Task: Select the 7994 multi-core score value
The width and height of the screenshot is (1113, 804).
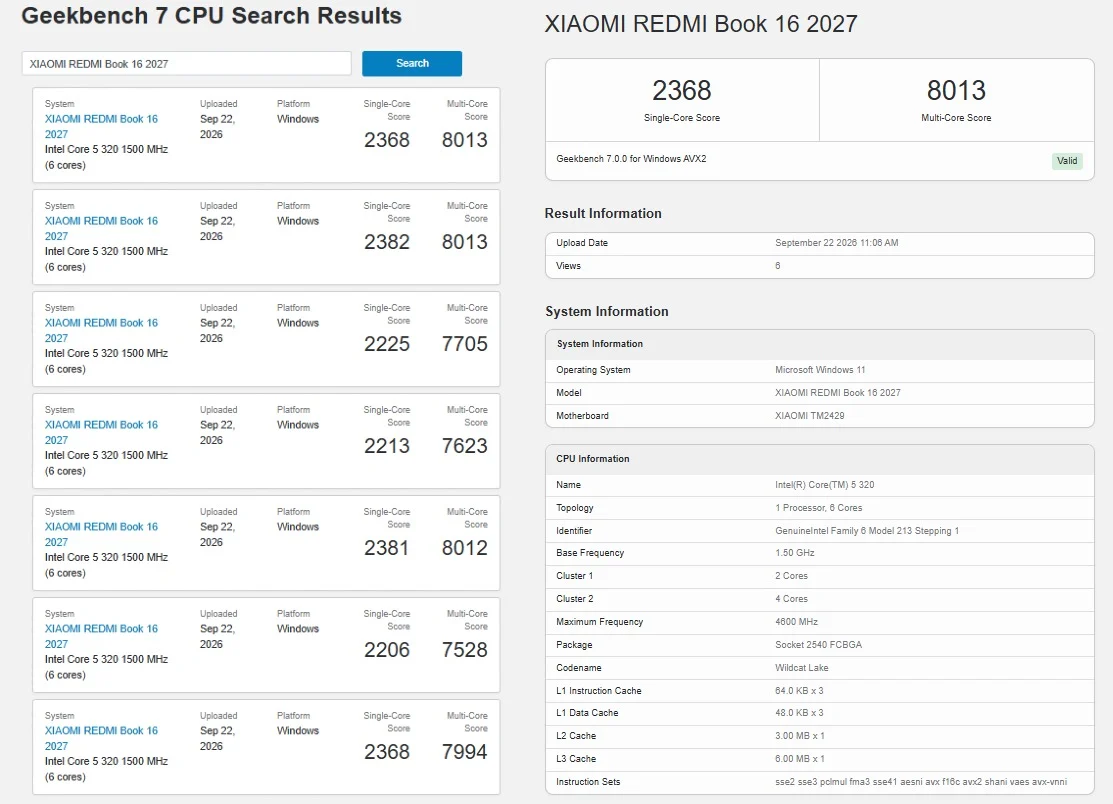Action: [x=464, y=751]
